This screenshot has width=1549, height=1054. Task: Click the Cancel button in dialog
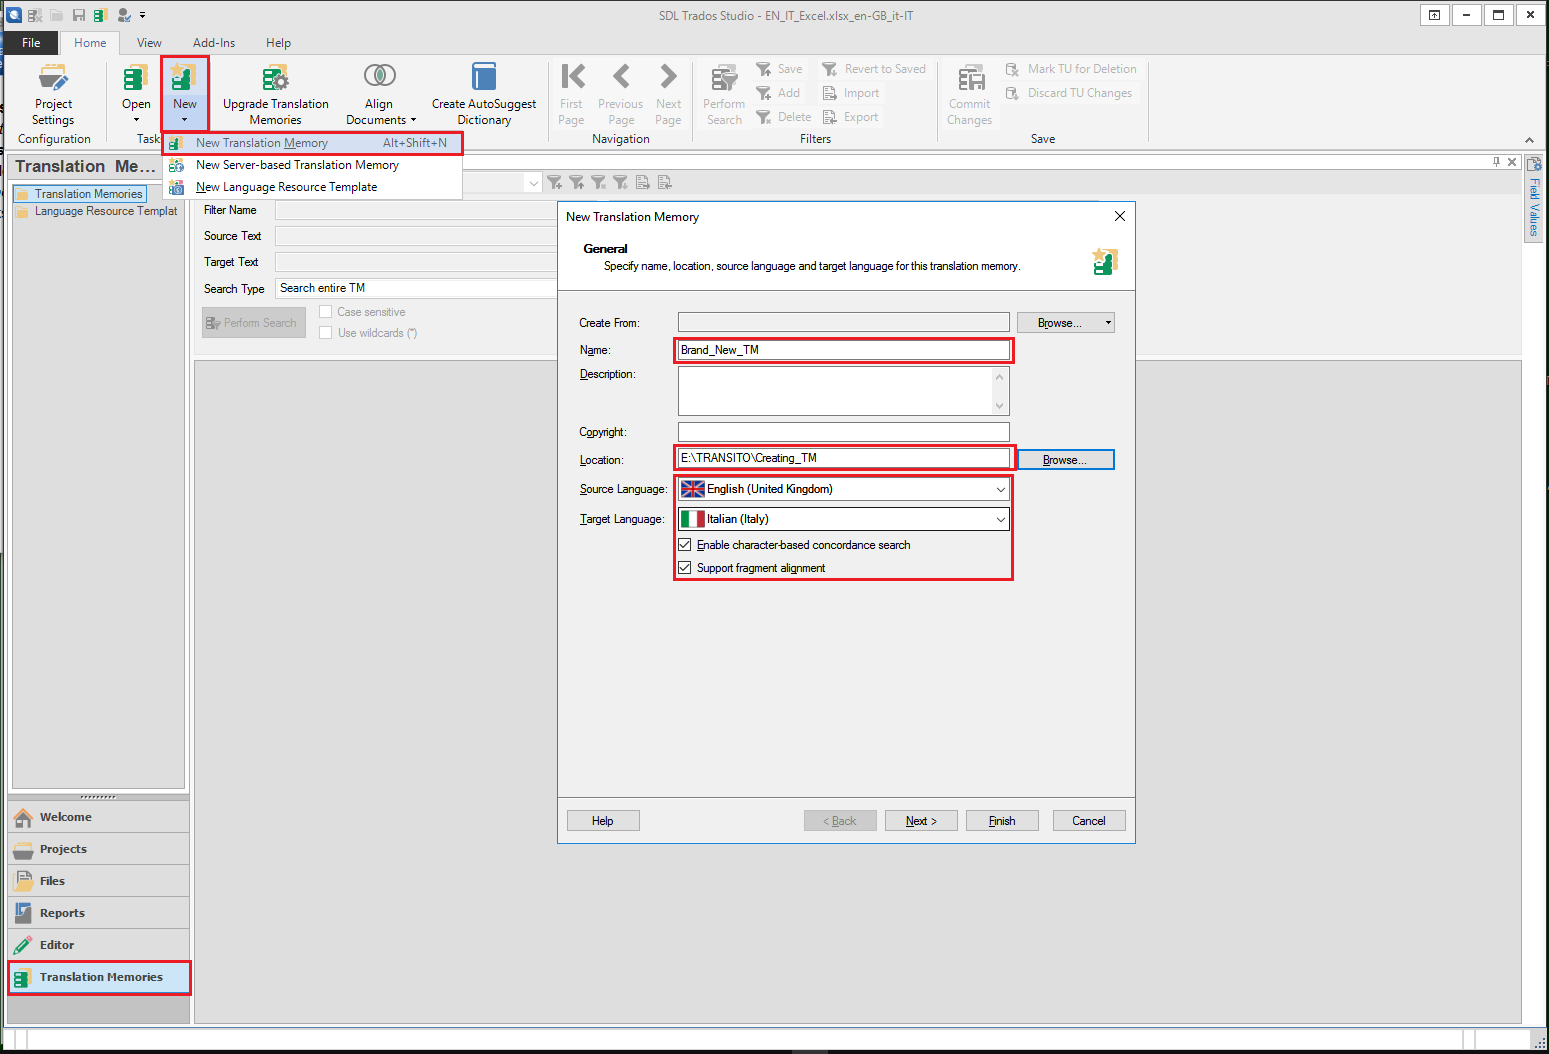[x=1089, y=821]
